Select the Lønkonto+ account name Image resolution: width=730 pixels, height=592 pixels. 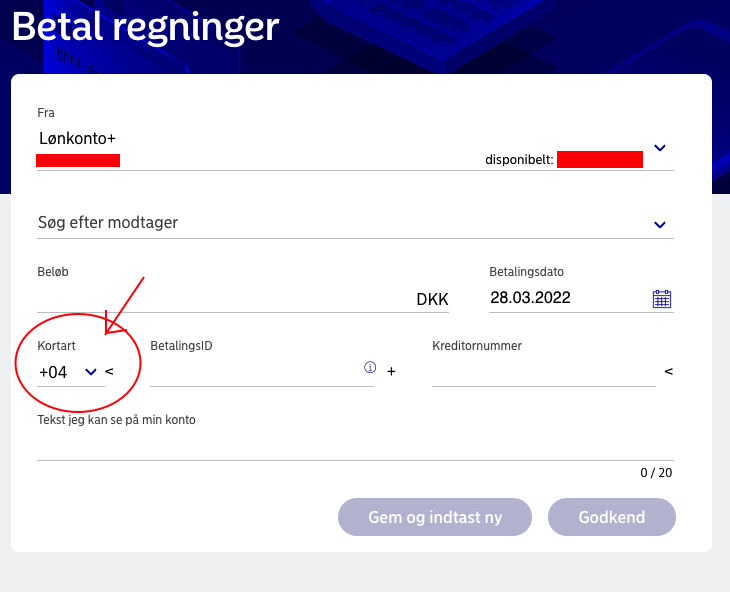point(77,138)
